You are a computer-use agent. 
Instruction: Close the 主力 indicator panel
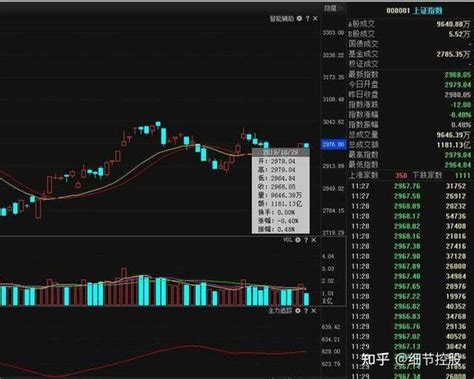point(314,311)
